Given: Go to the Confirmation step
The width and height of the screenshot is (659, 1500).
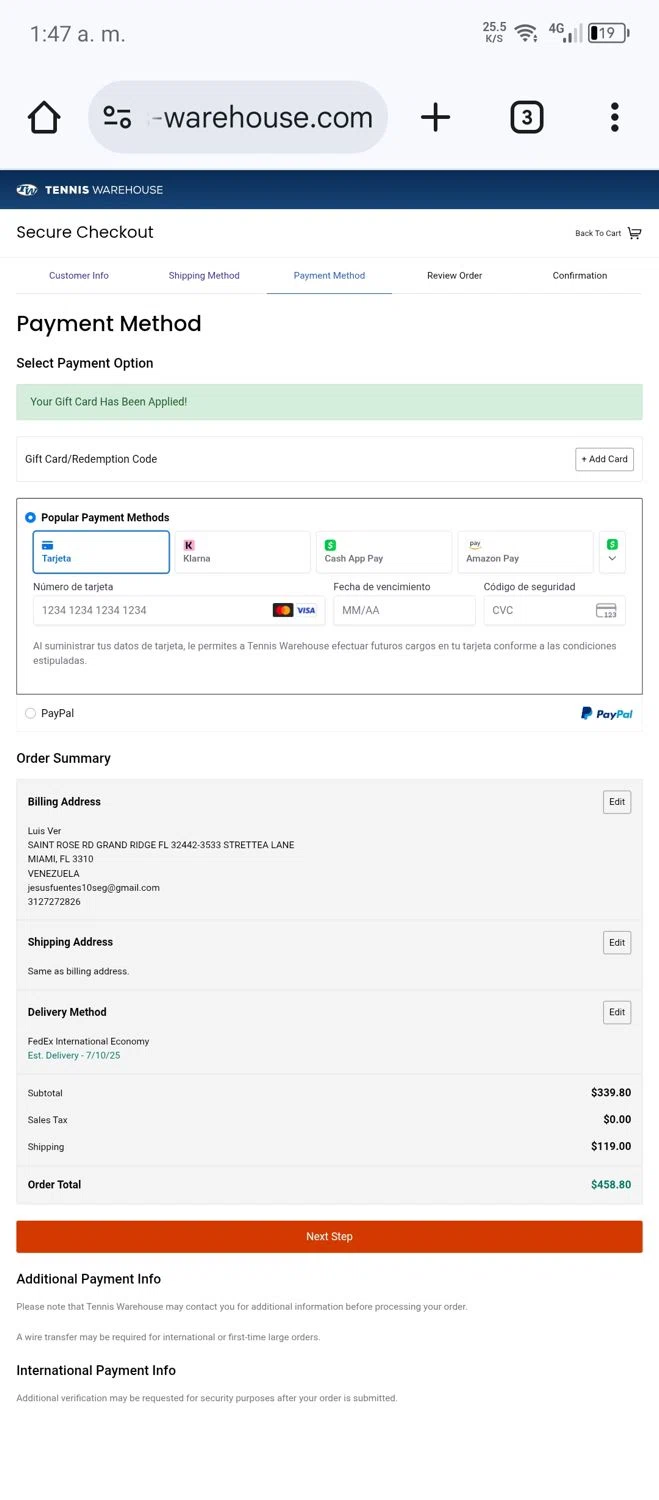Looking at the screenshot, I should [x=580, y=275].
